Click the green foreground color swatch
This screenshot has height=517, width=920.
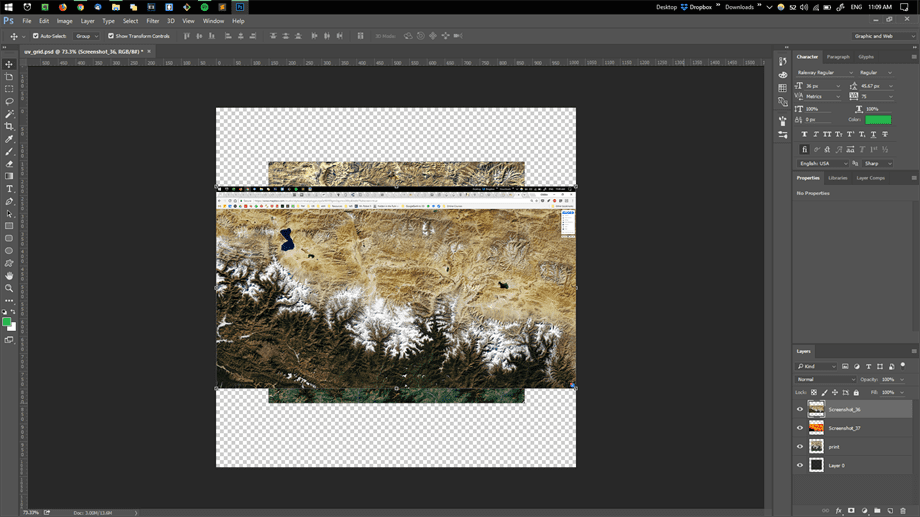click(x=6, y=322)
